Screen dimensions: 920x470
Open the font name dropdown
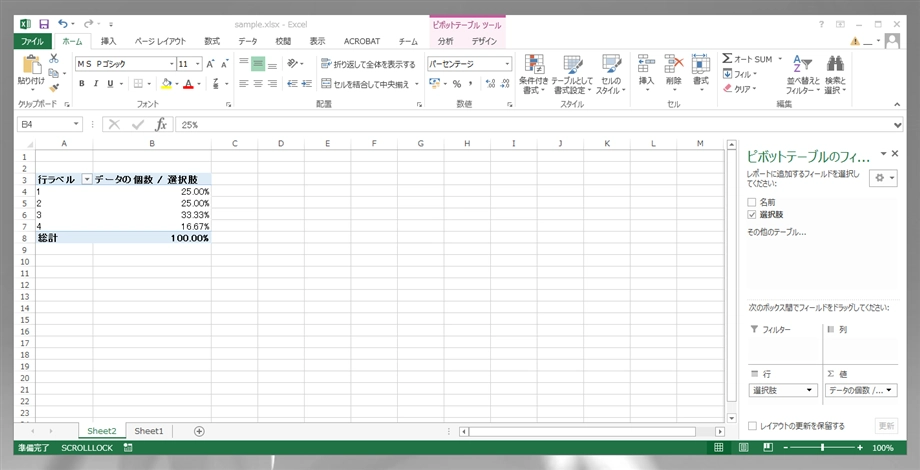[x=172, y=64]
